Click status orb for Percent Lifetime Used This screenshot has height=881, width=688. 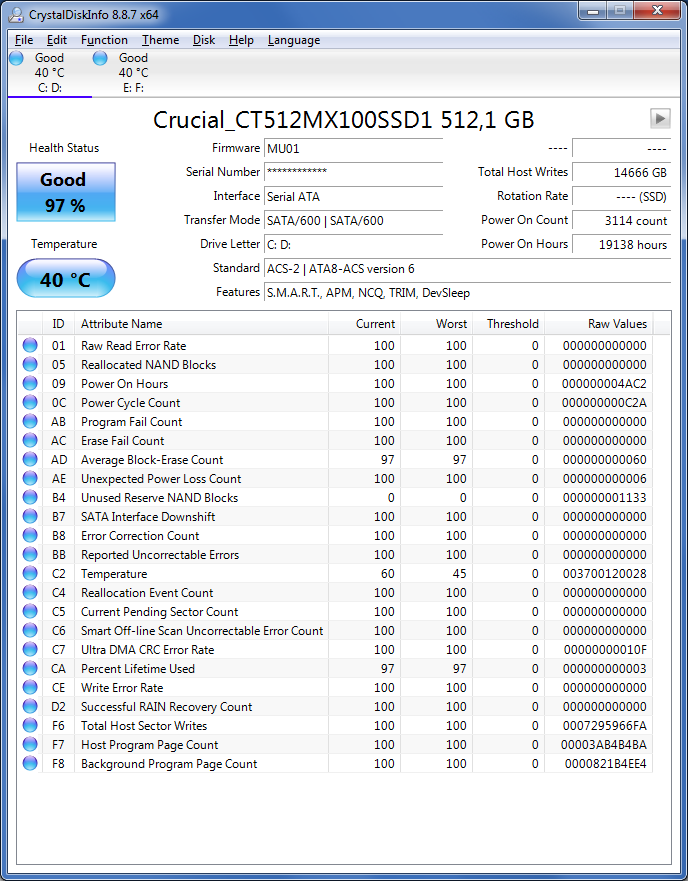point(30,669)
